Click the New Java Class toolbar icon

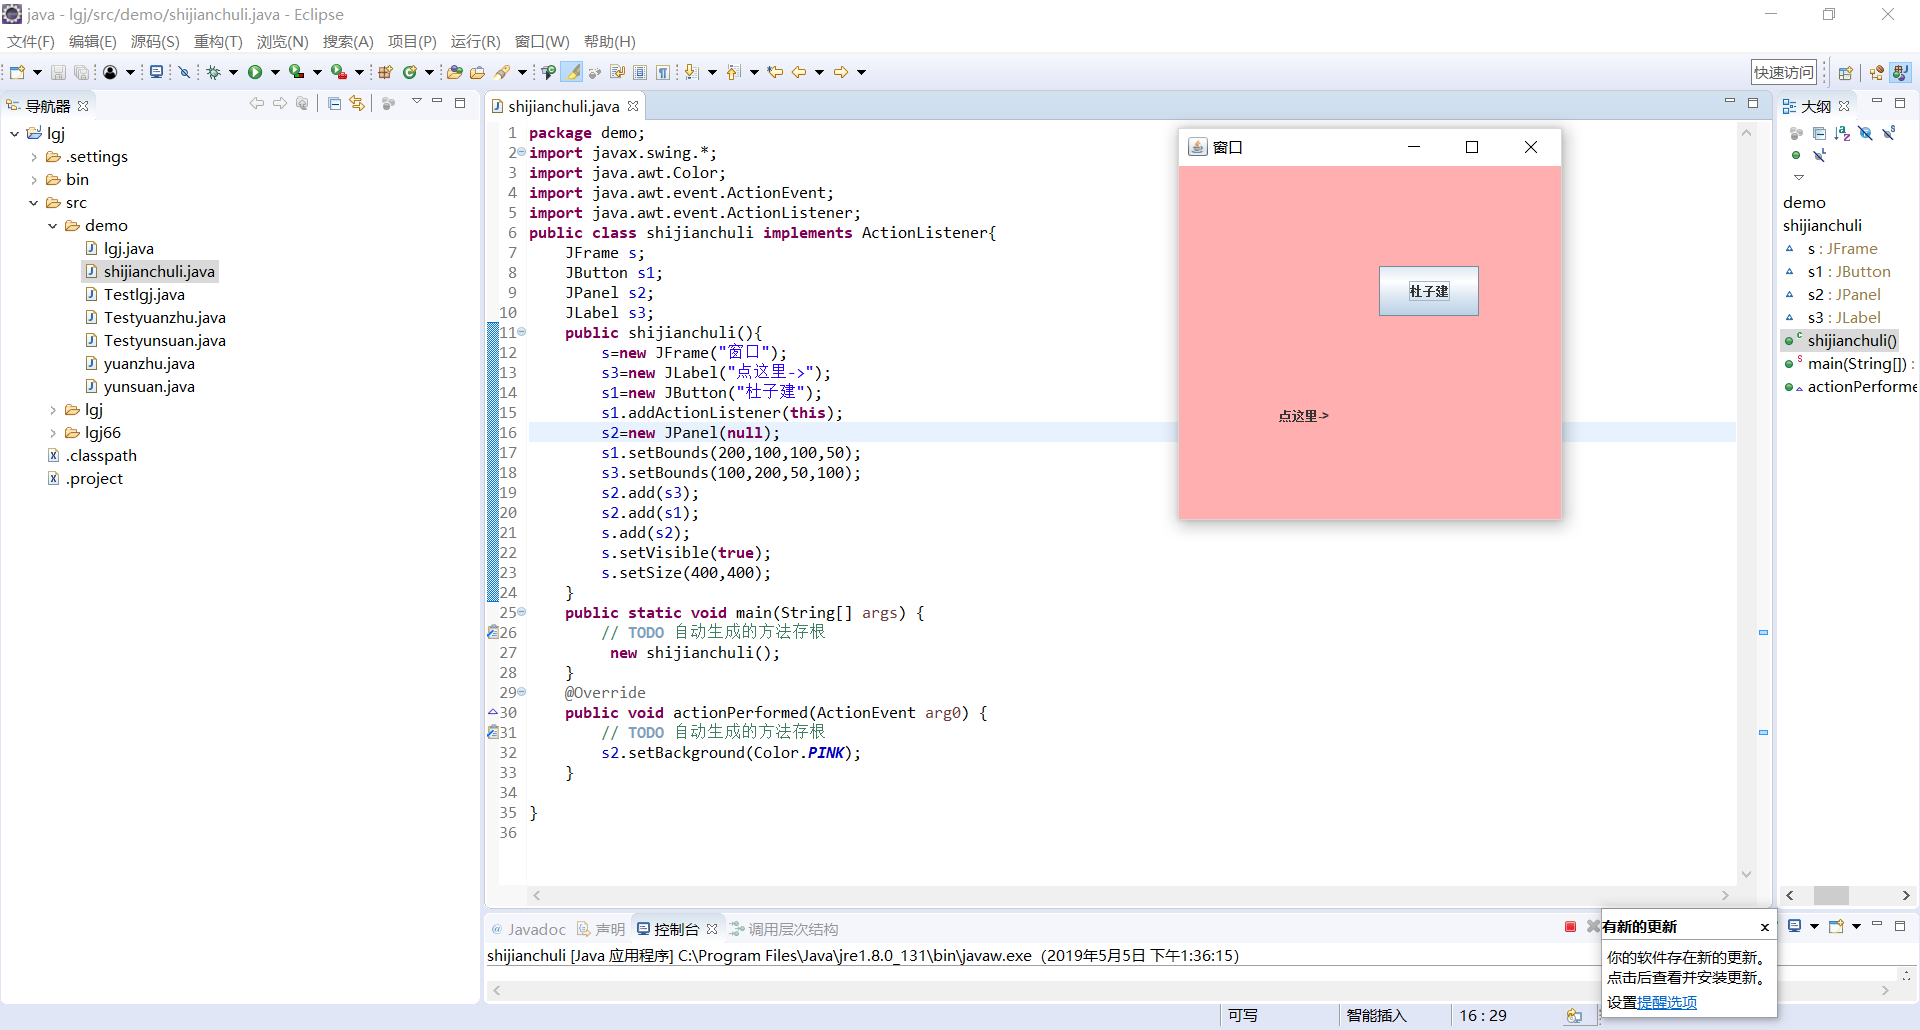pyautogui.click(x=409, y=72)
